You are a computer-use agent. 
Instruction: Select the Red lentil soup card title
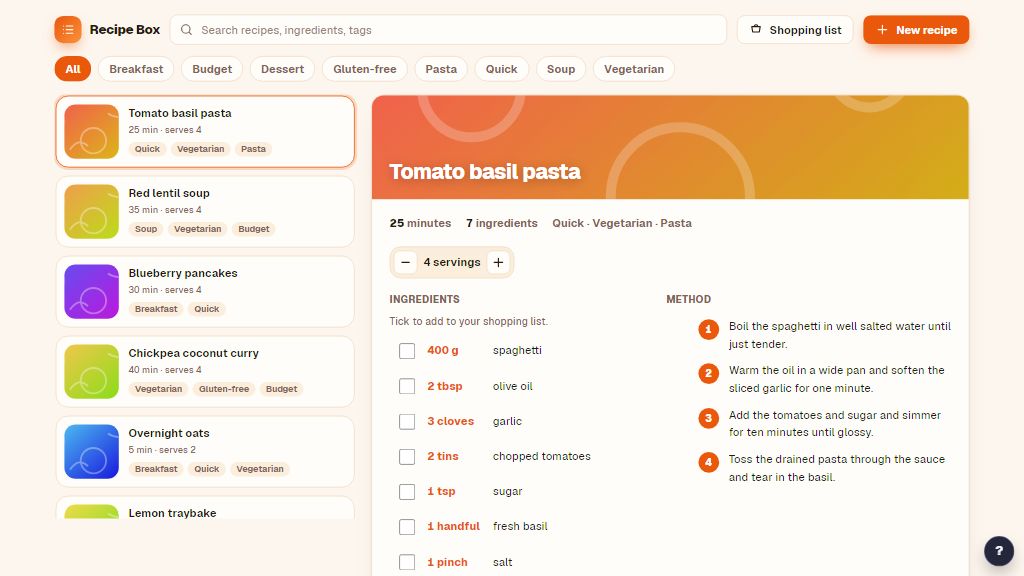[x=168, y=193]
